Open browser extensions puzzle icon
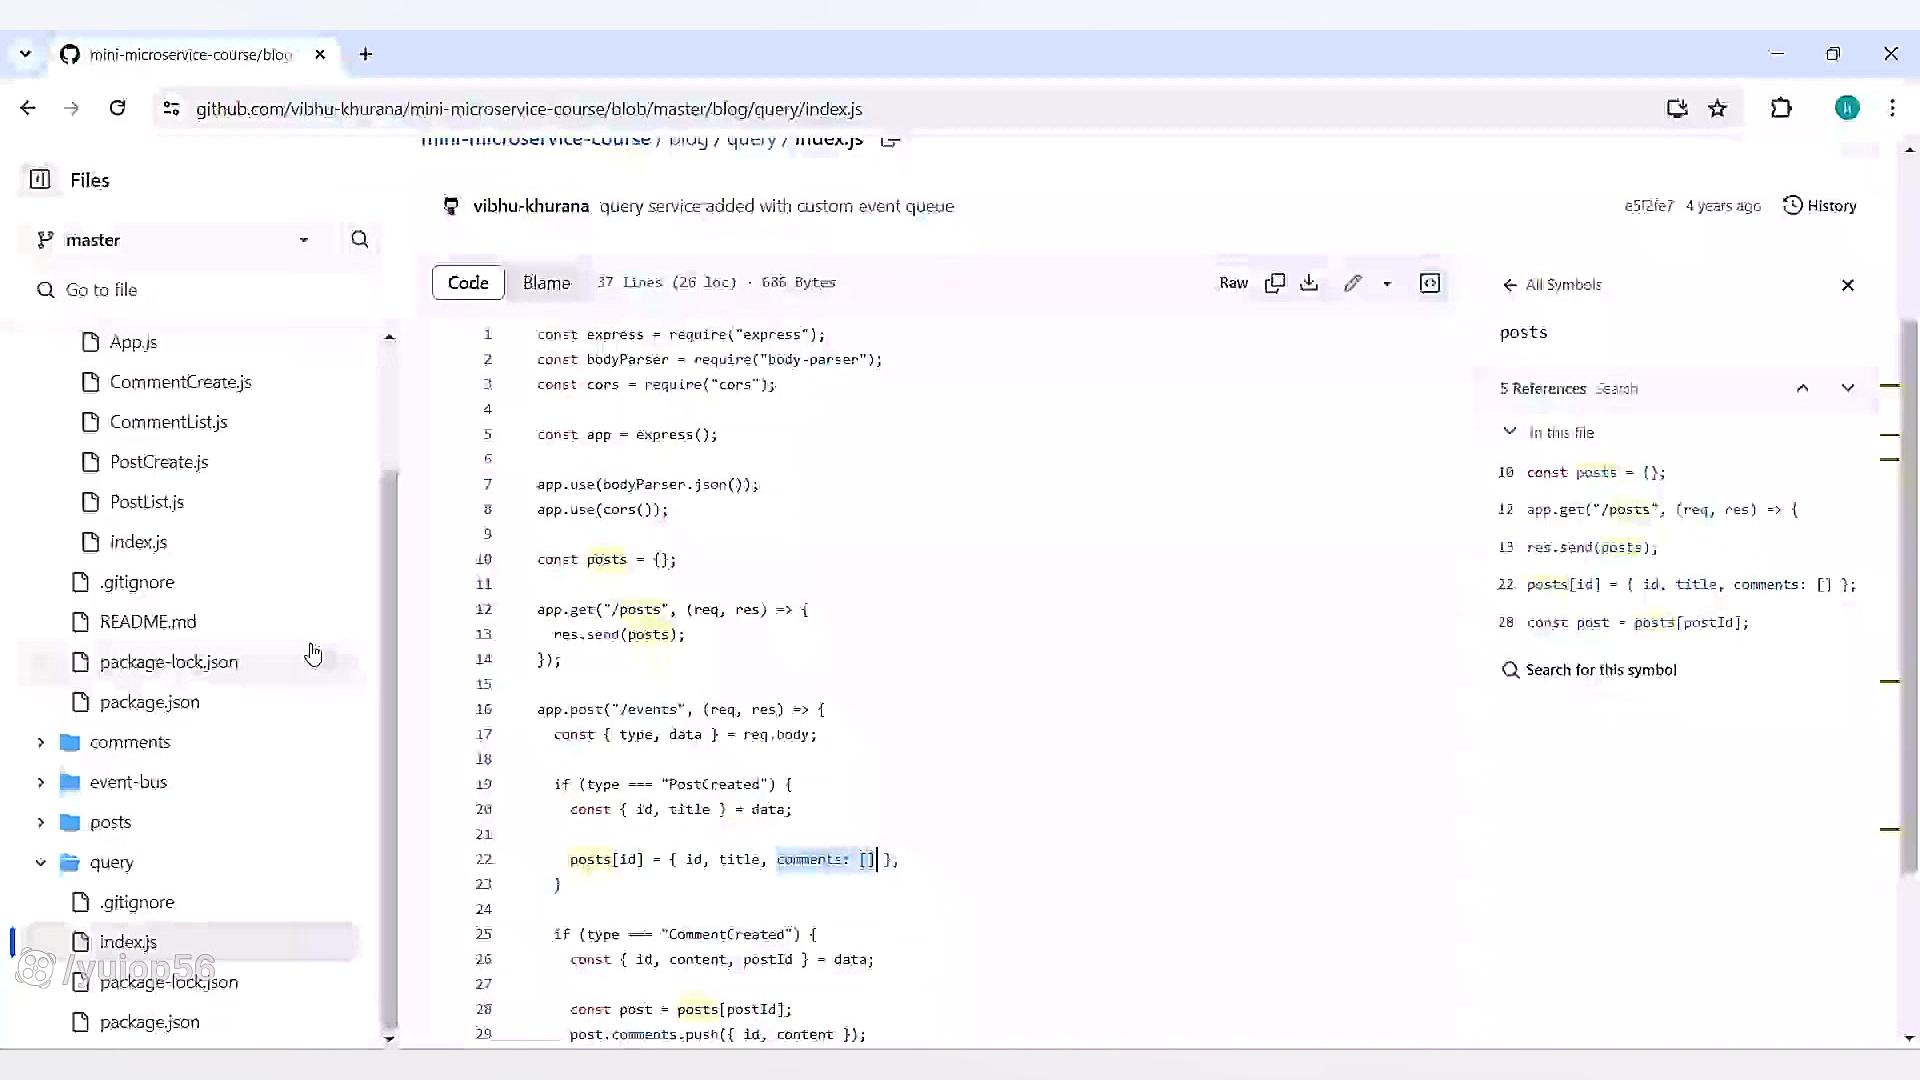 pos(1781,108)
